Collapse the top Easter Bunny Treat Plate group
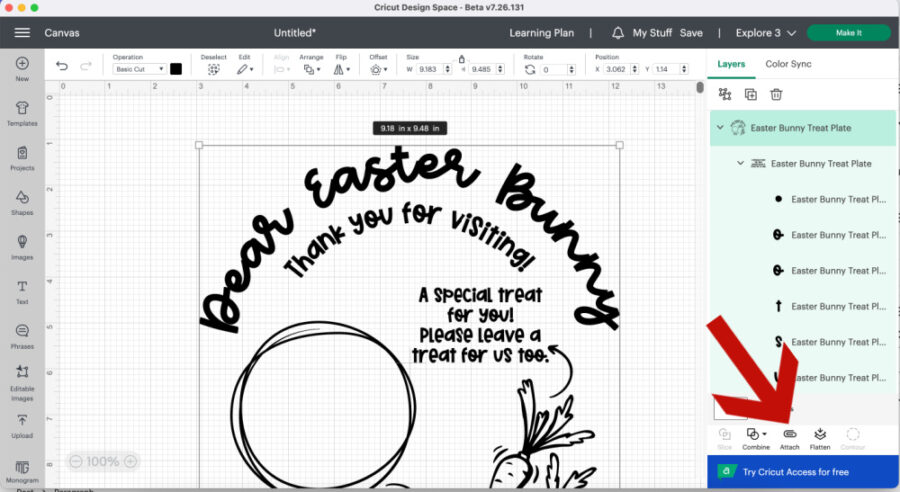900x492 pixels. click(719, 128)
